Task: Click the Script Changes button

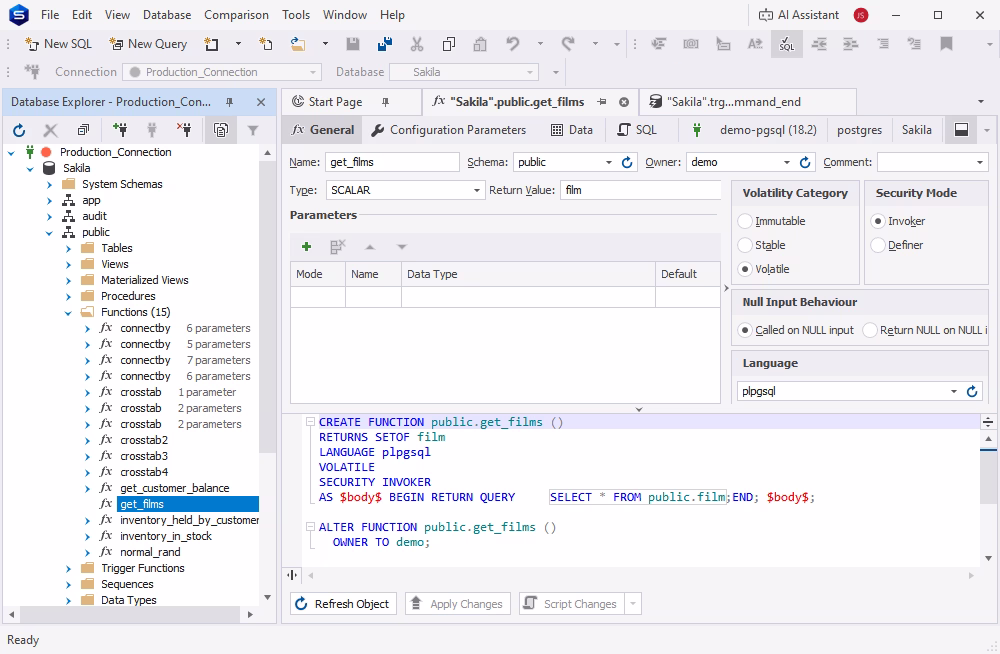Action: point(571,604)
